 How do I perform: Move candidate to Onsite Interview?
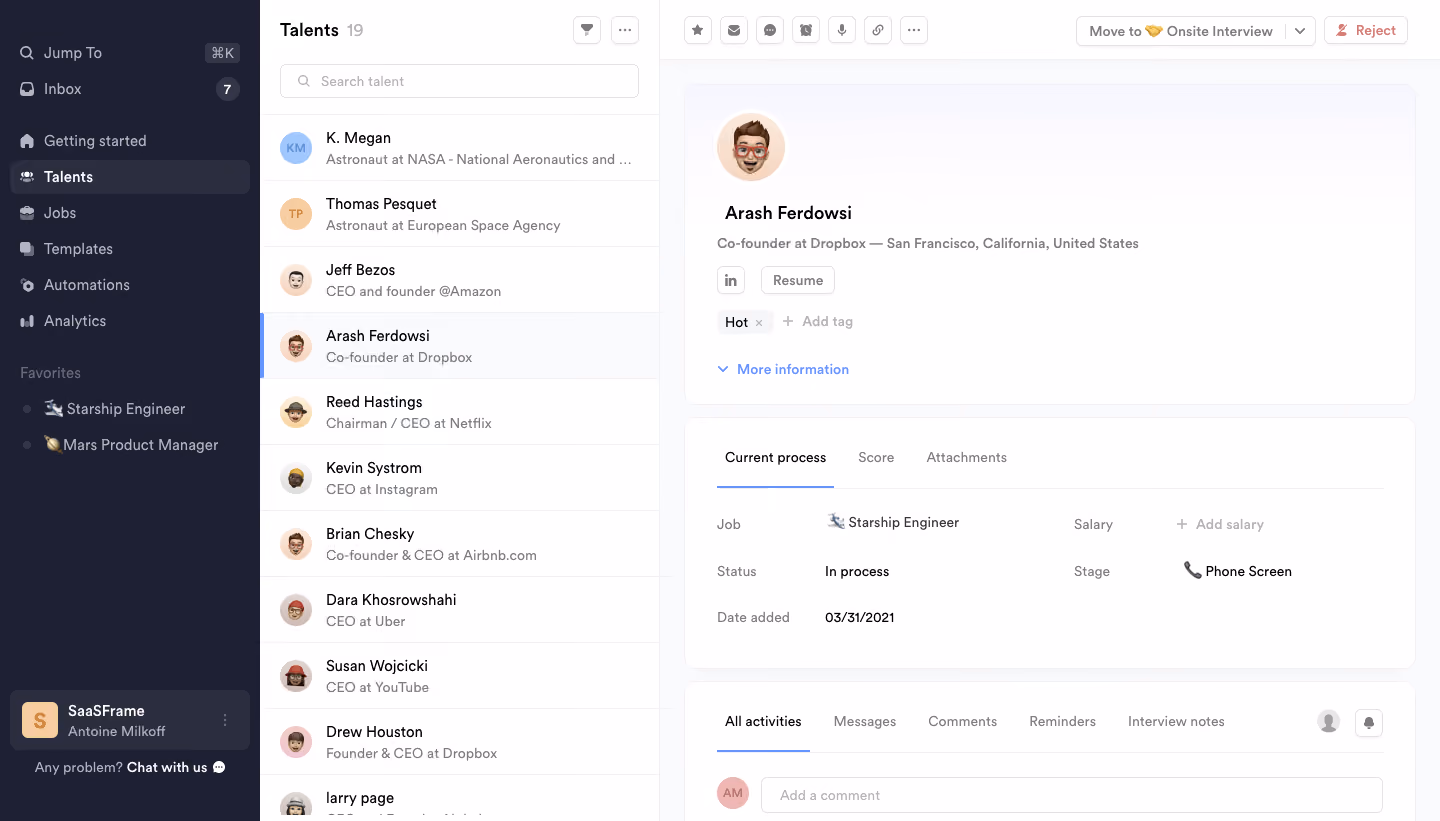point(1181,31)
